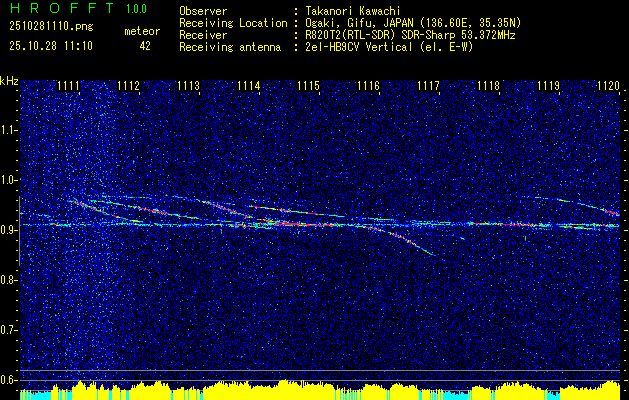Click the meteor count 42
The image size is (629, 400).
click(145, 46)
